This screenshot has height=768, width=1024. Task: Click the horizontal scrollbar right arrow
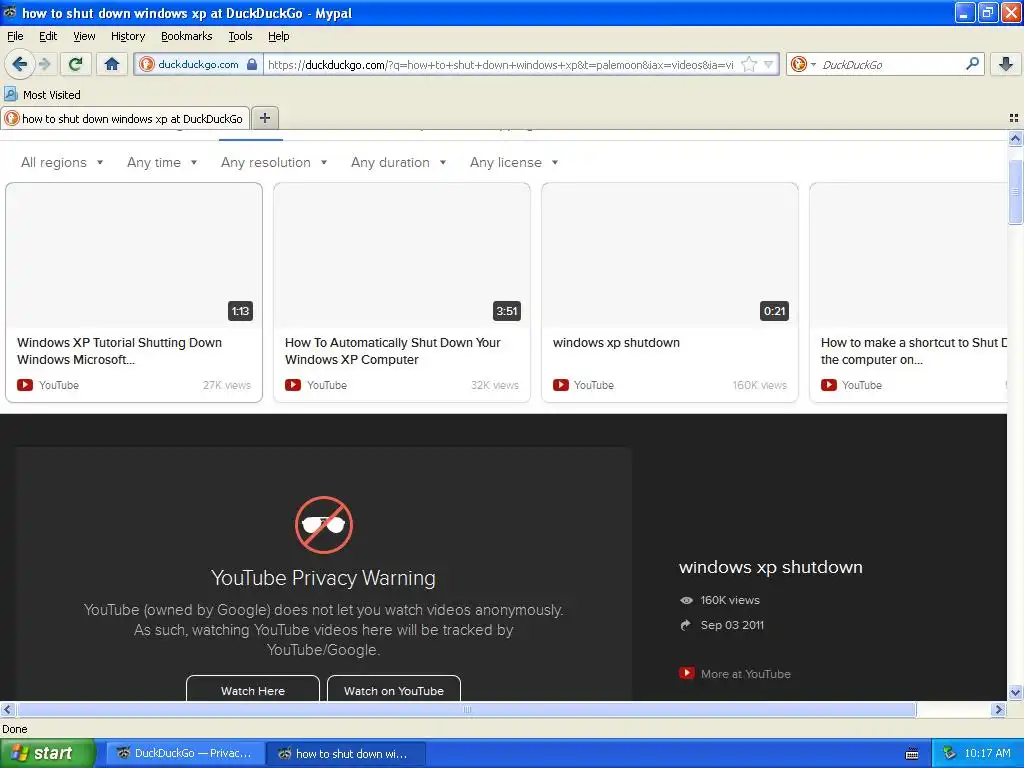(999, 709)
